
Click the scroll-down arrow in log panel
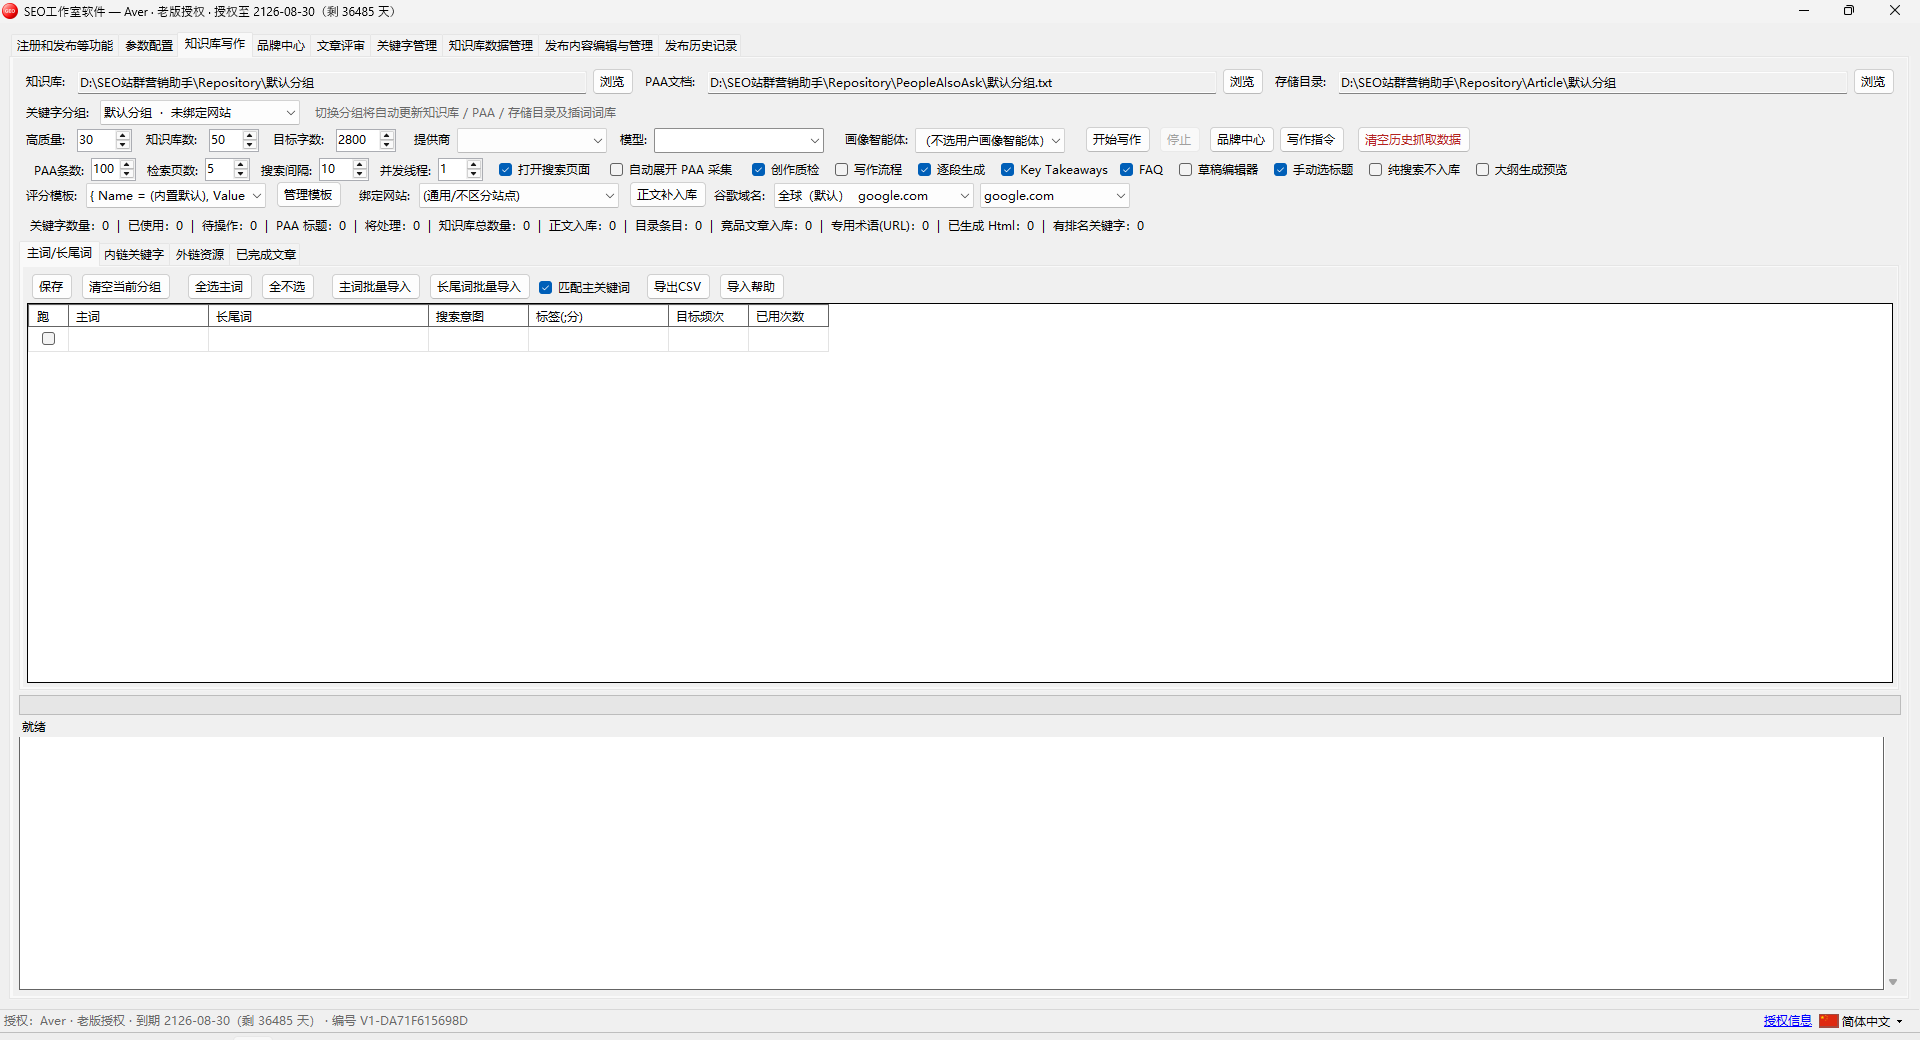[x=1892, y=982]
